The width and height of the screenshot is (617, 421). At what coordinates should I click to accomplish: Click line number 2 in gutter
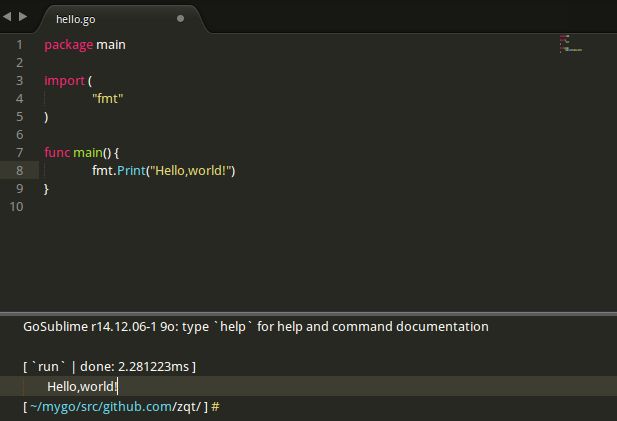point(19,63)
